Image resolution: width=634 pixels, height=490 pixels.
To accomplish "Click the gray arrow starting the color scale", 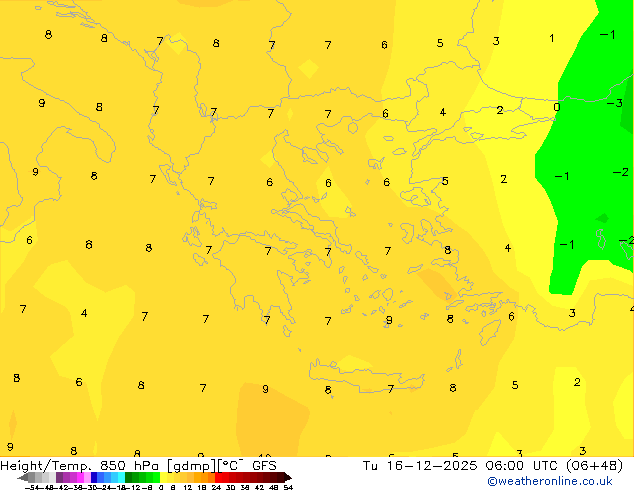I will coord(22,477).
